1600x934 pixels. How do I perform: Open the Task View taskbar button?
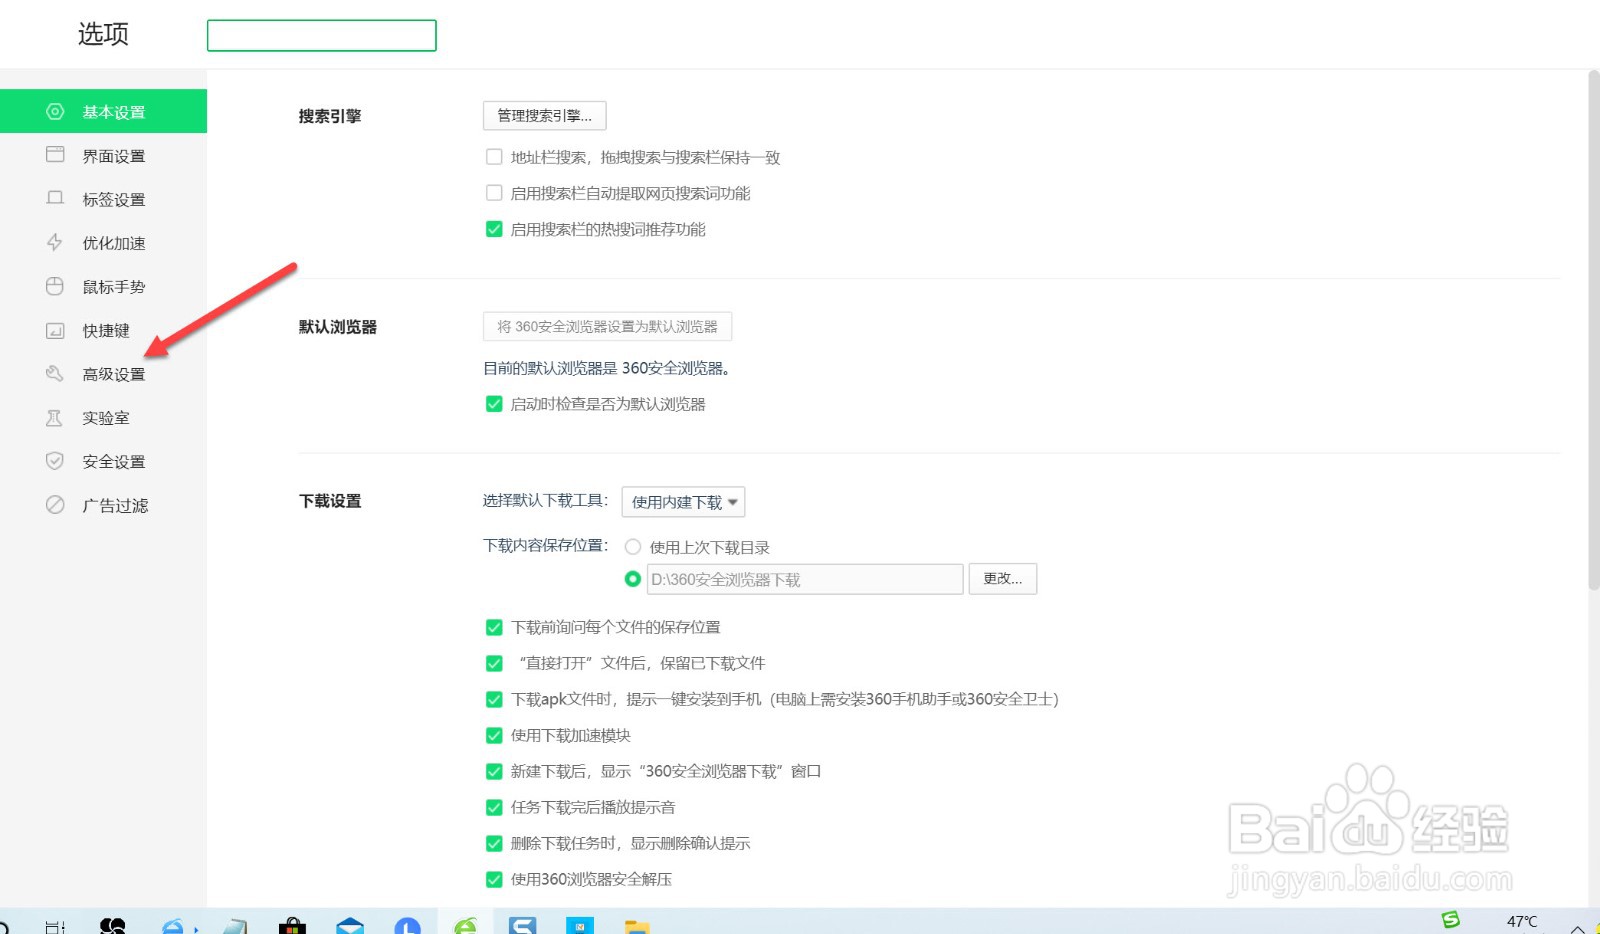click(55, 927)
